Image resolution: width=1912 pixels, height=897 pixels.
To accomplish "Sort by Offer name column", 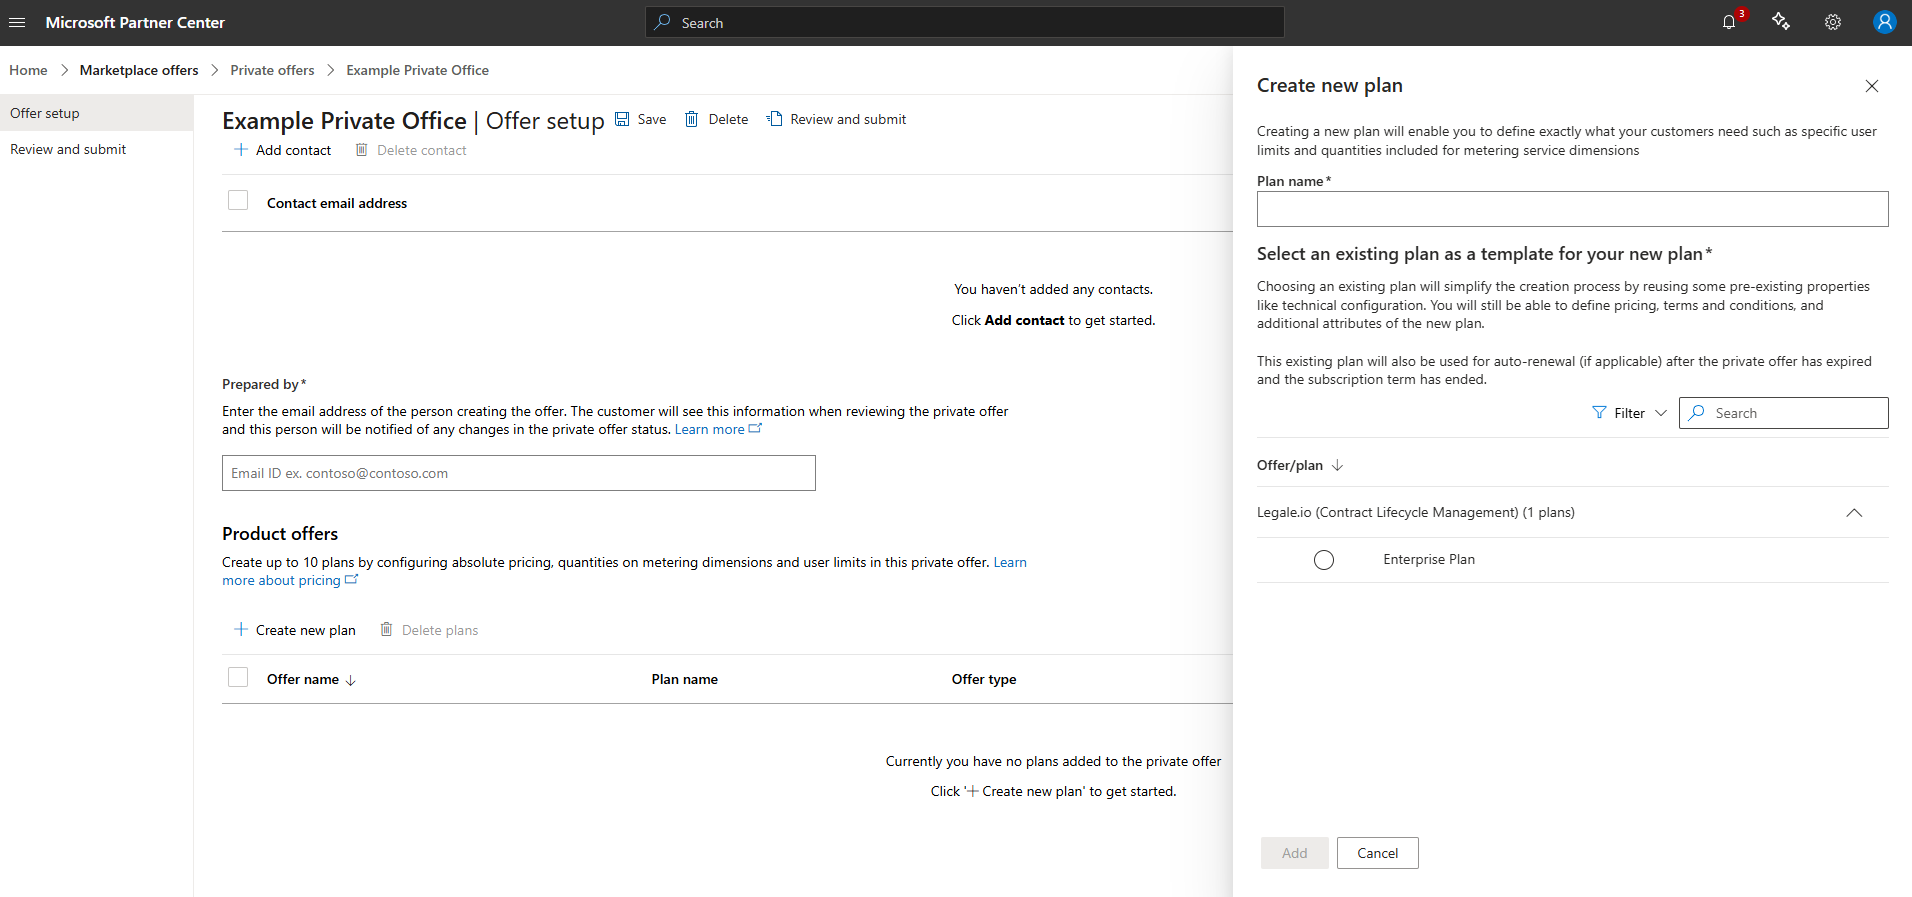I will pos(311,679).
